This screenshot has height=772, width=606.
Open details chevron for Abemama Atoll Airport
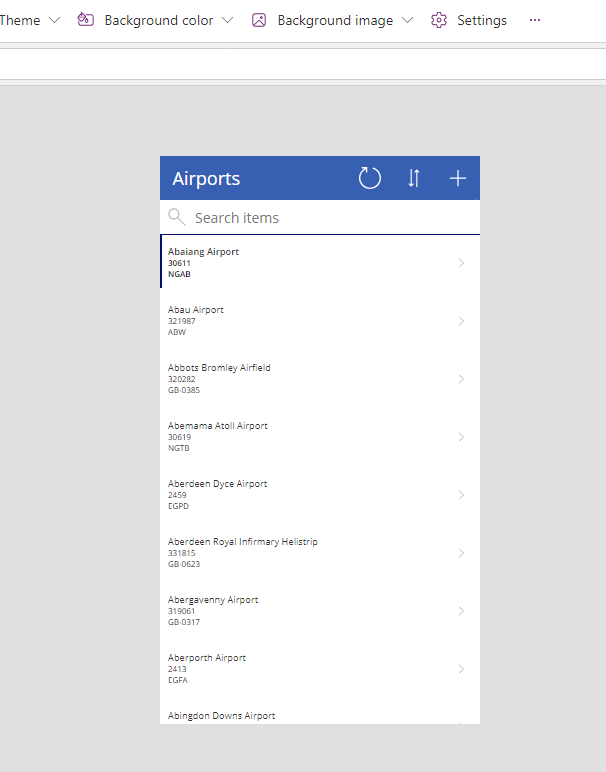pos(461,437)
